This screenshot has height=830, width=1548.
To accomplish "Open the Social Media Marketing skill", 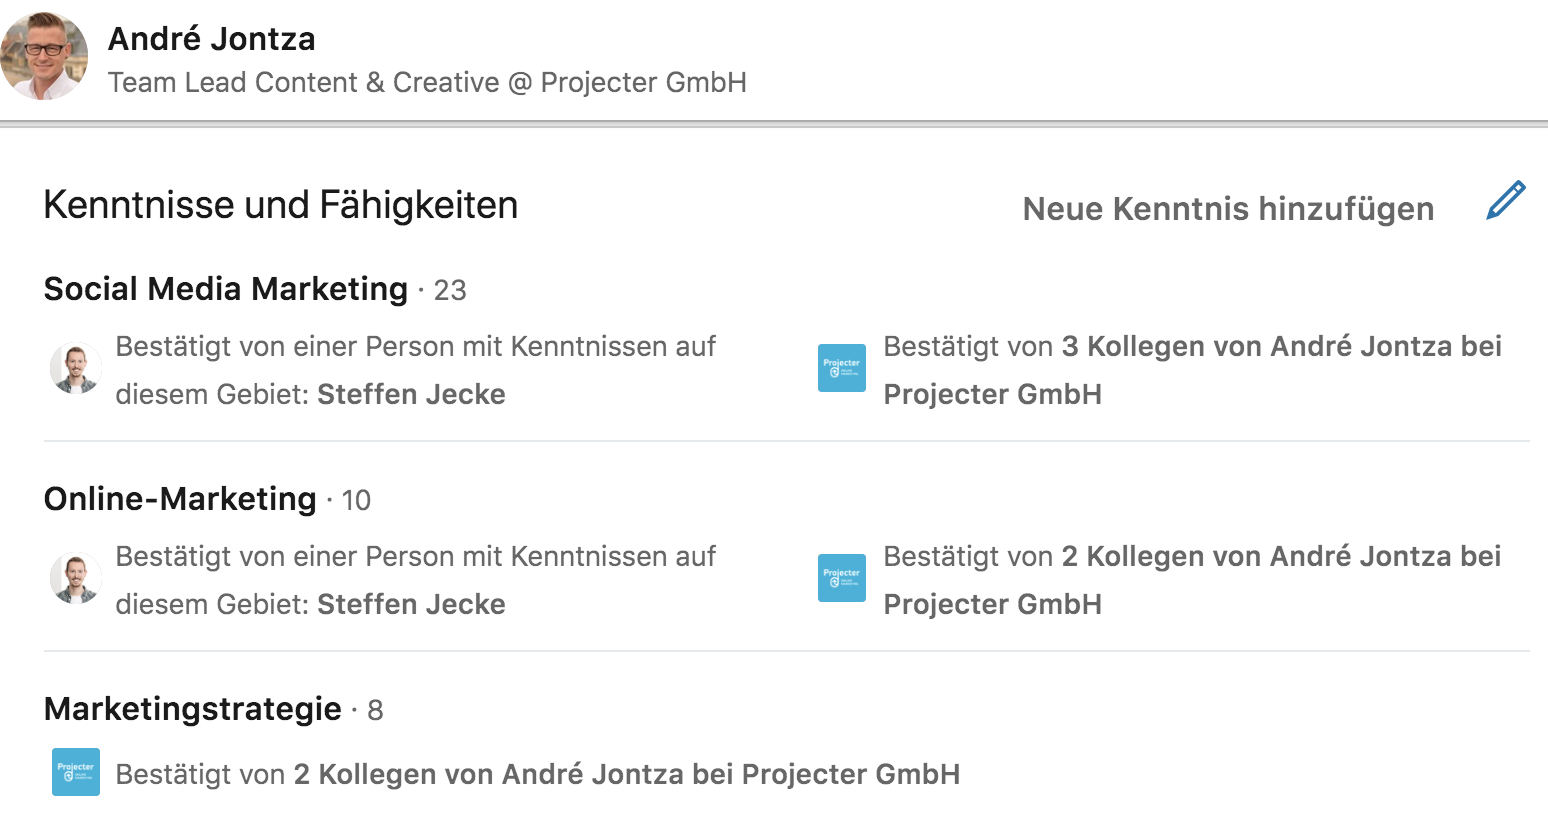I will (x=226, y=289).
